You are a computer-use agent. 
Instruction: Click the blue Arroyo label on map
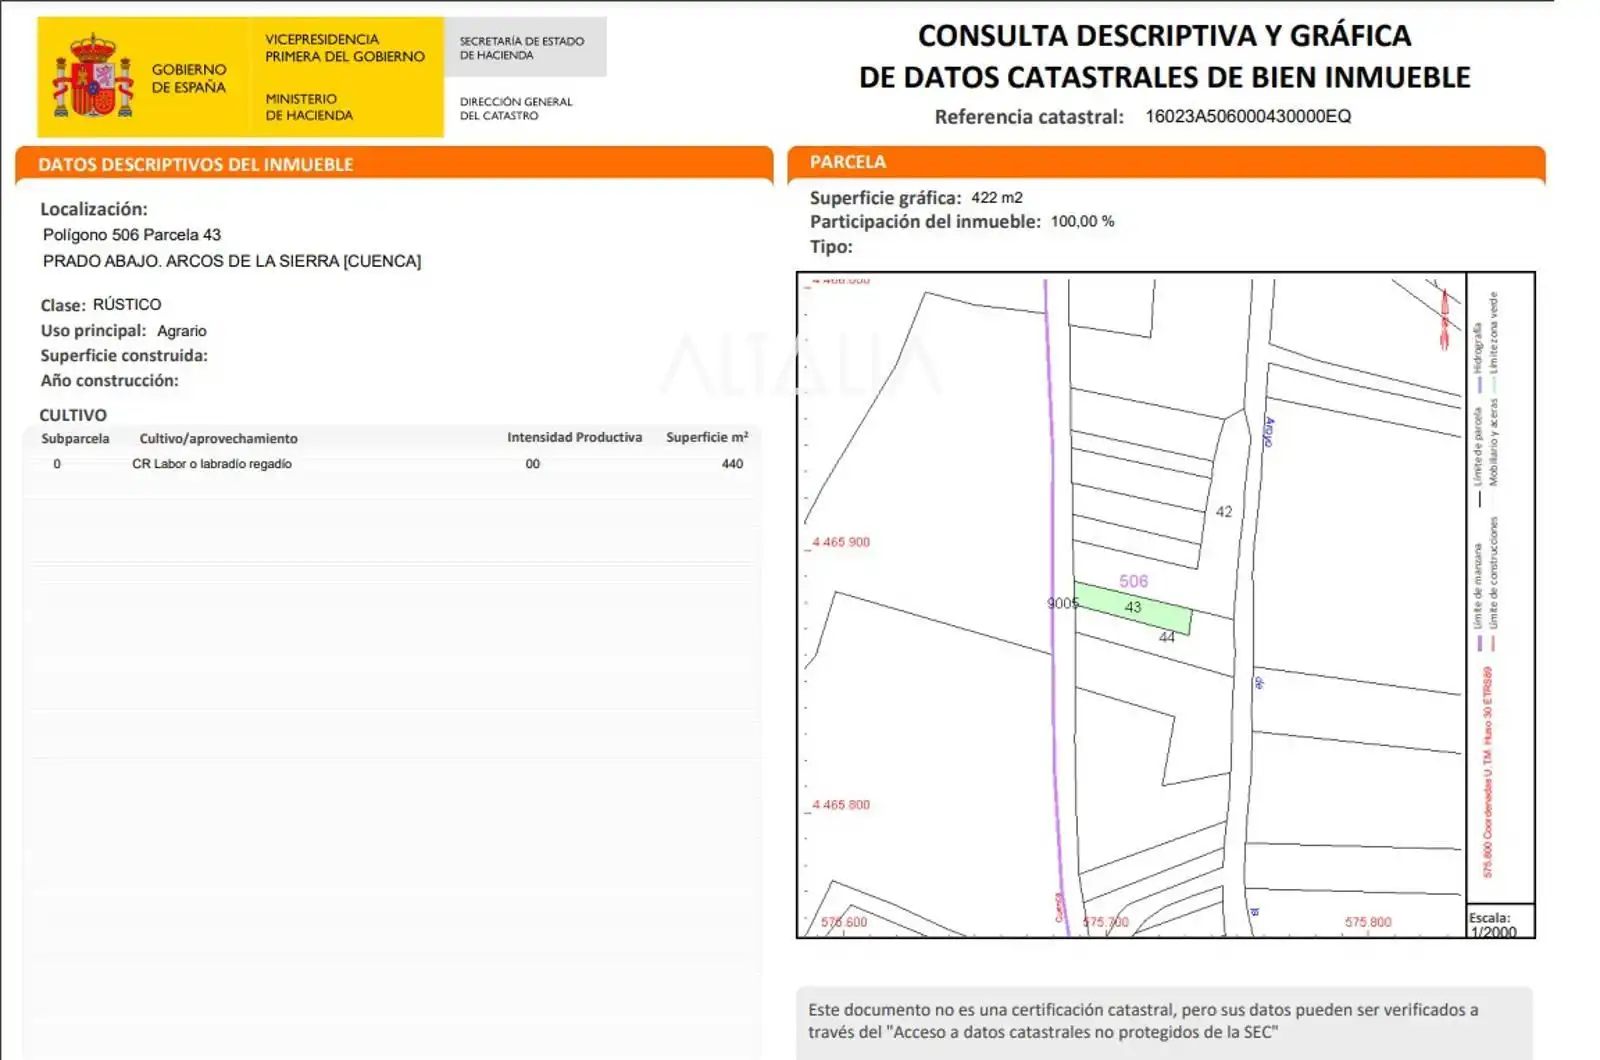tap(1269, 431)
